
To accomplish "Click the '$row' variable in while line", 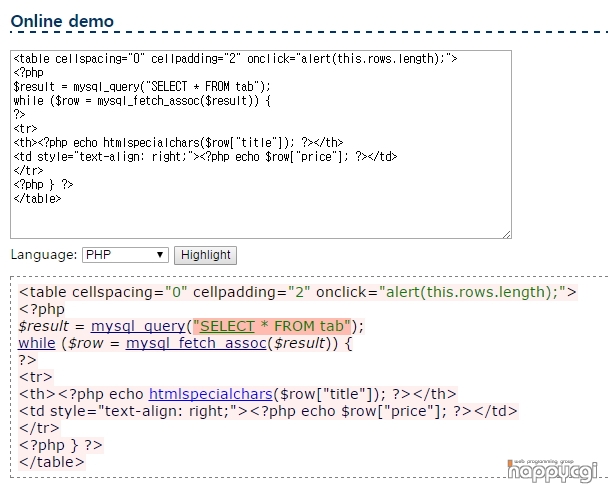I will coord(86,343).
